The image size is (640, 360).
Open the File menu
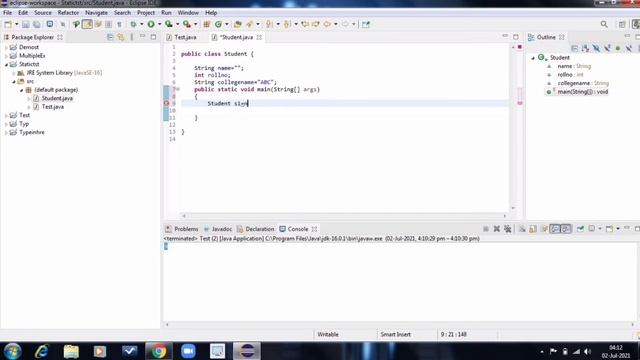coord(8,13)
